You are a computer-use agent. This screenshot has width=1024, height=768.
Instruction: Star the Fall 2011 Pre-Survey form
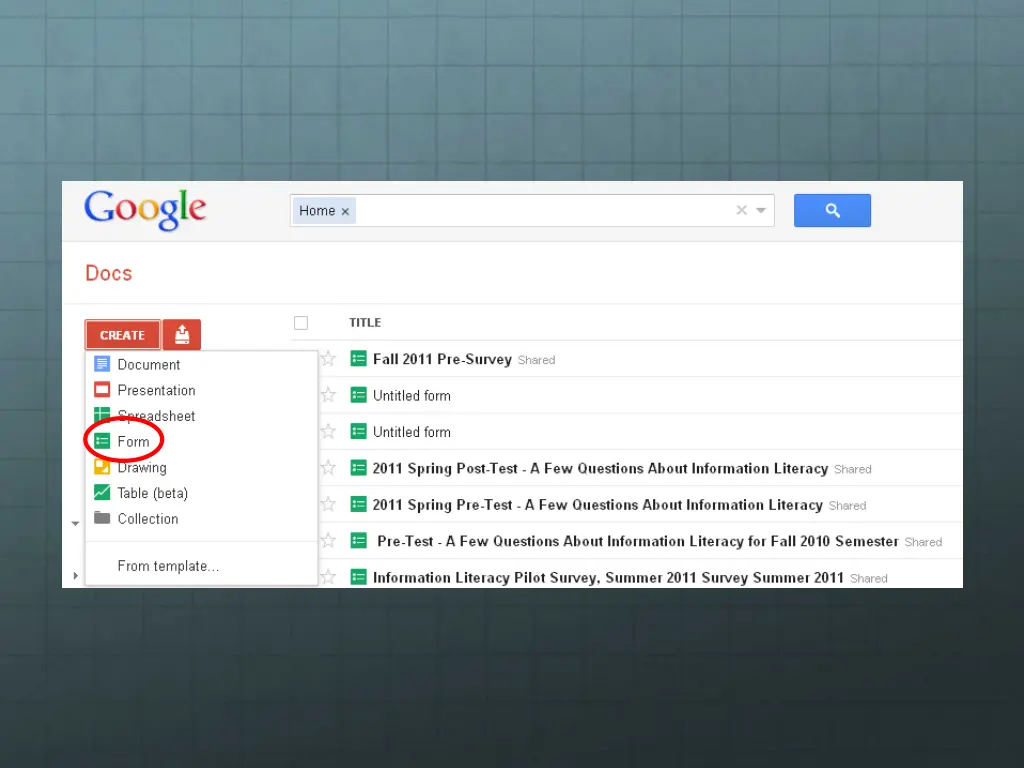point(328,359)
